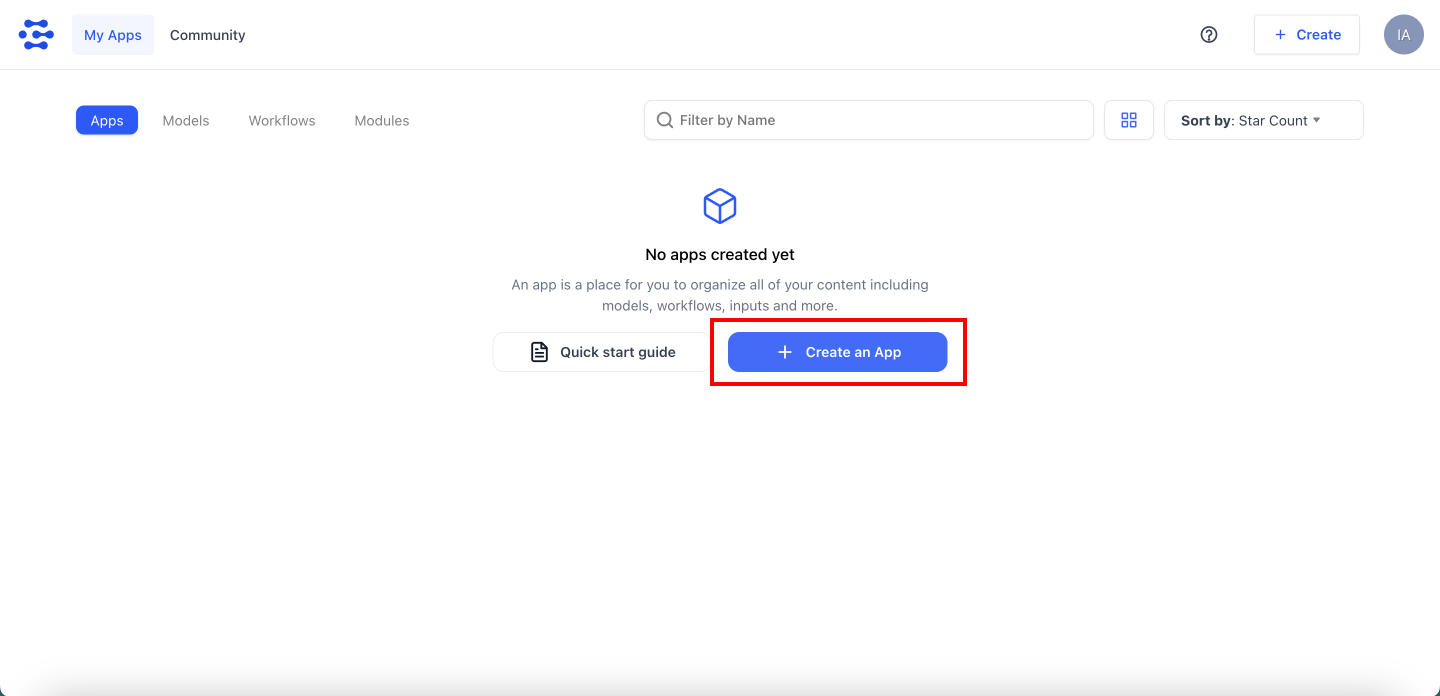The height and width of the screenshot is (696, 1440).
Task: Switch to the Workflows tab
Action: click(282, 120)
